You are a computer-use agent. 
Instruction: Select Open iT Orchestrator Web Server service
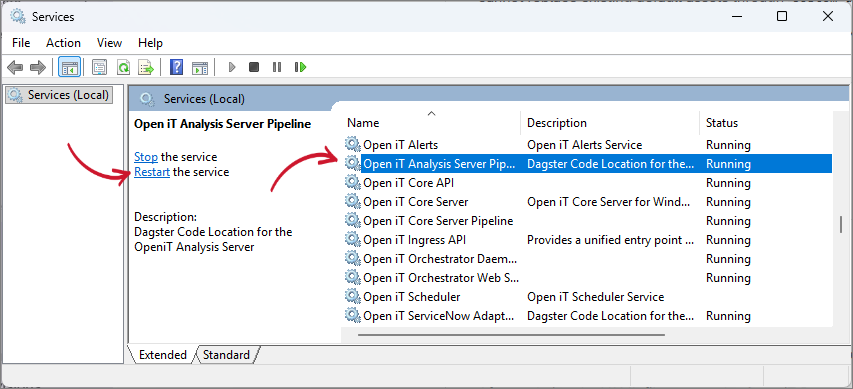coord(588,278)
